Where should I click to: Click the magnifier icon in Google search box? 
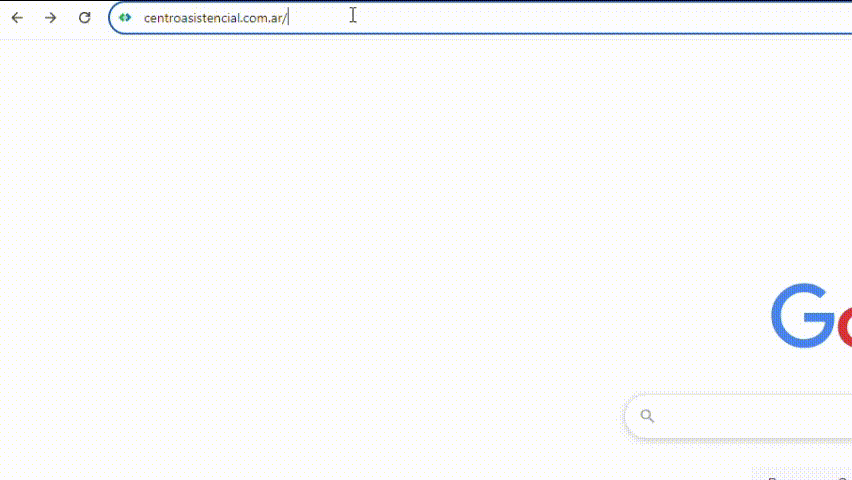(x=647, y=416)
